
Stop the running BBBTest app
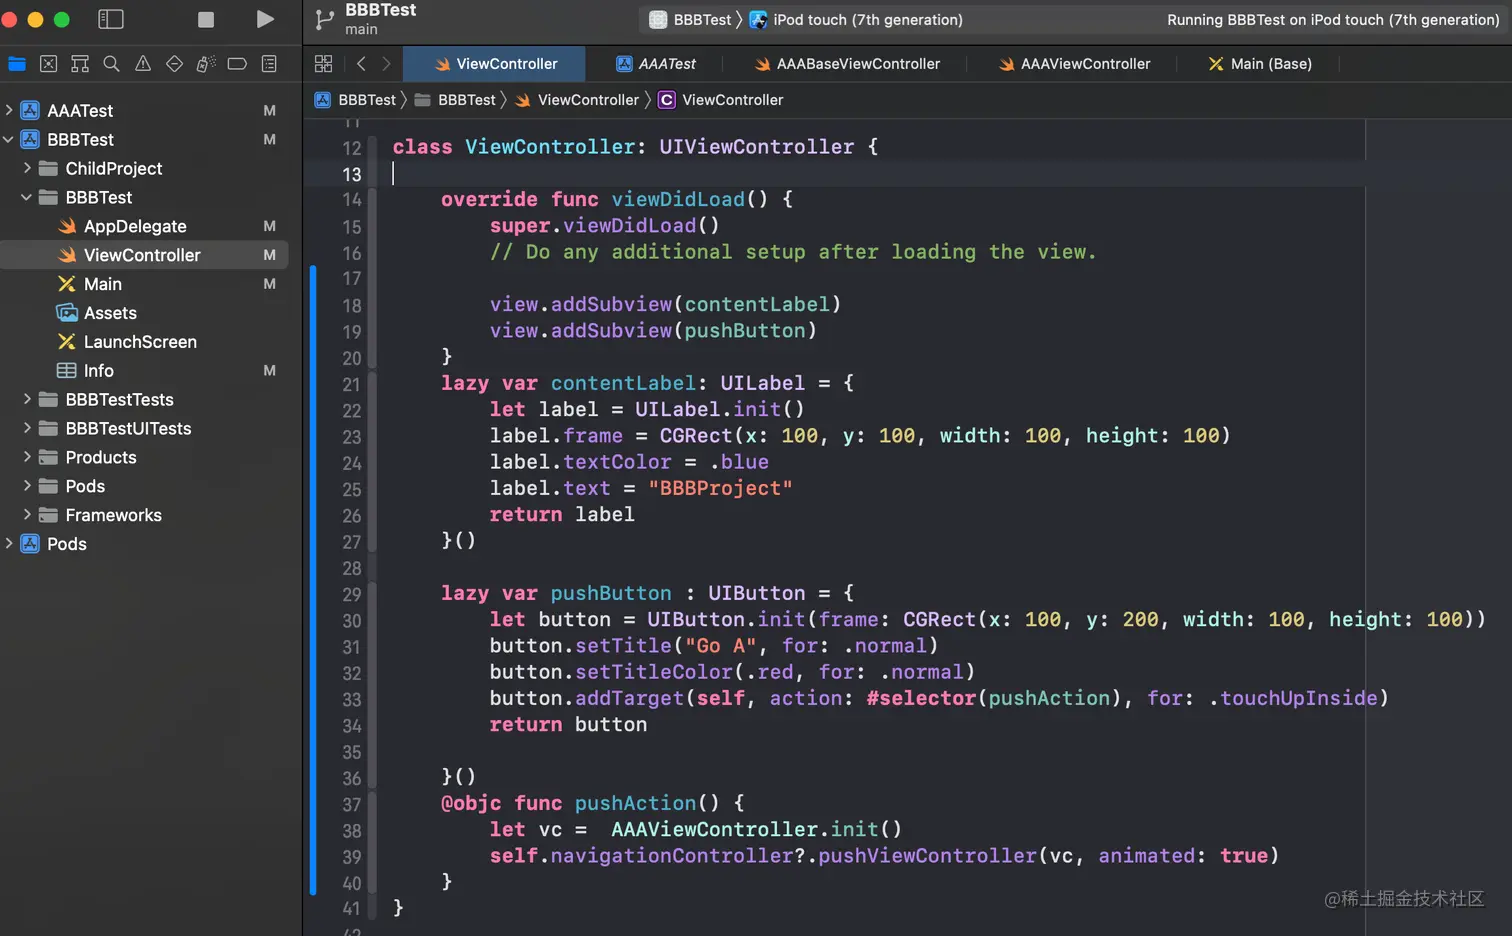click(206, 19)
